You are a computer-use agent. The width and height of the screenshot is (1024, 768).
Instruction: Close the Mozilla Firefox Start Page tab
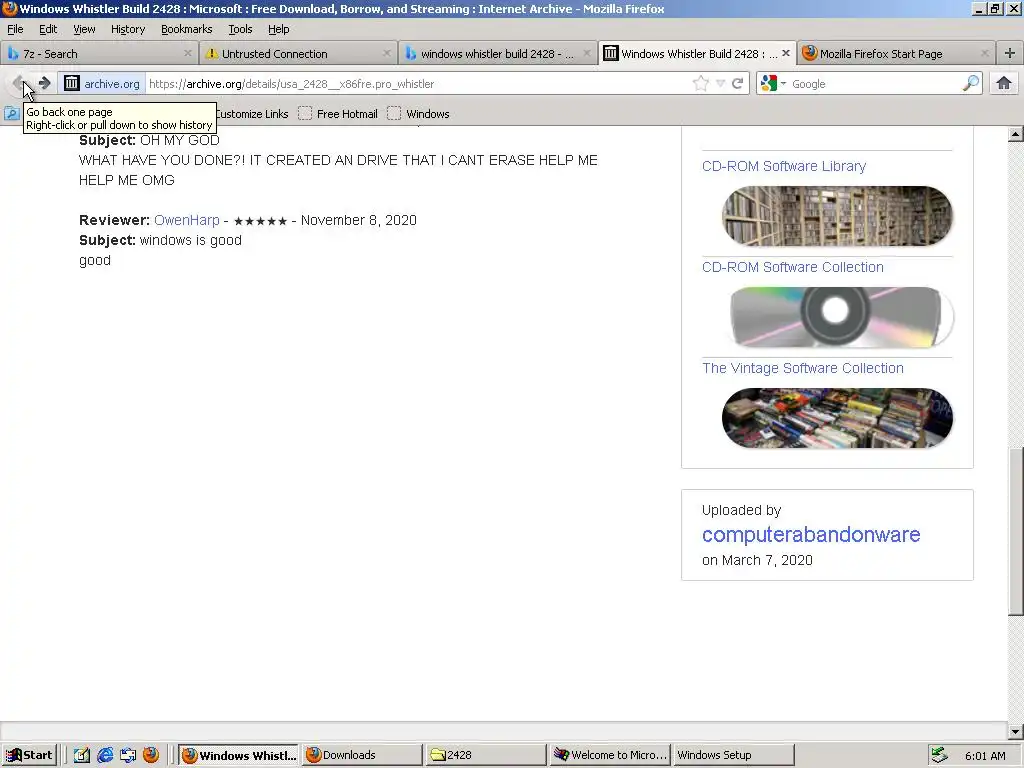(985, 54)
